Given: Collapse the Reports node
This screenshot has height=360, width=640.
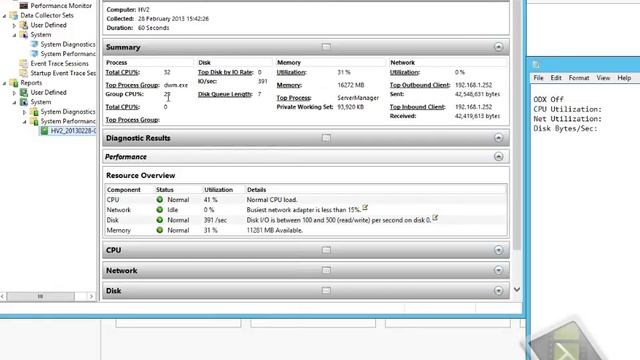Looking at the screenshot, I should click(x=4, y=83).
